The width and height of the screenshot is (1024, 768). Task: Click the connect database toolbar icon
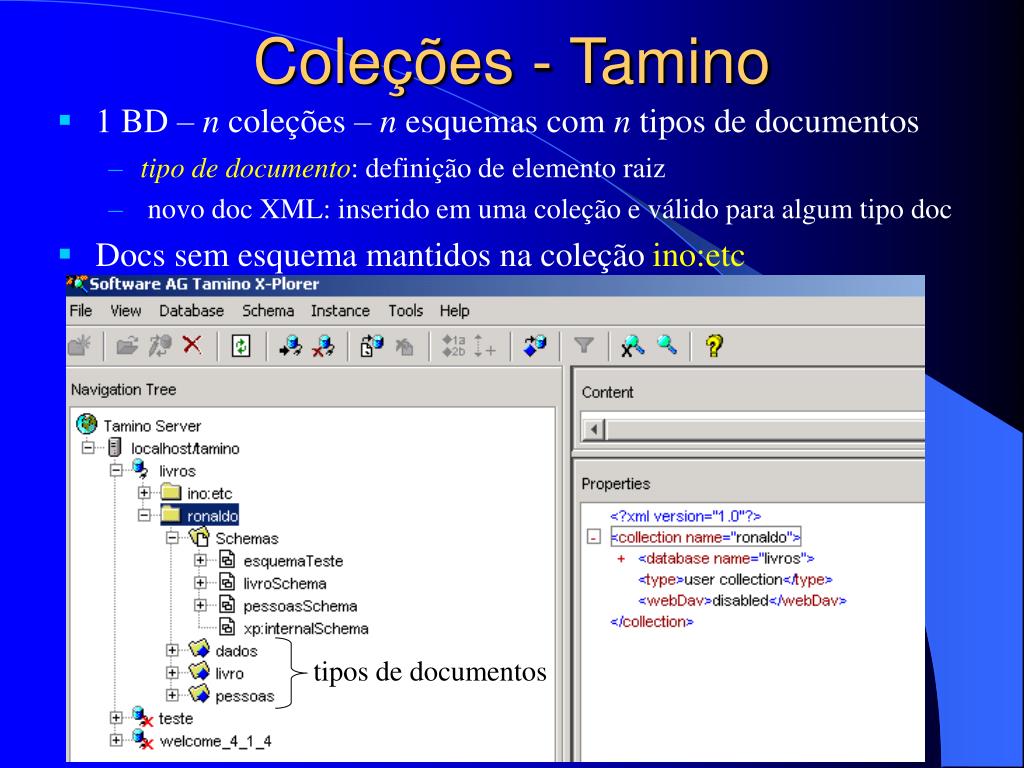(x=291, y=345)
